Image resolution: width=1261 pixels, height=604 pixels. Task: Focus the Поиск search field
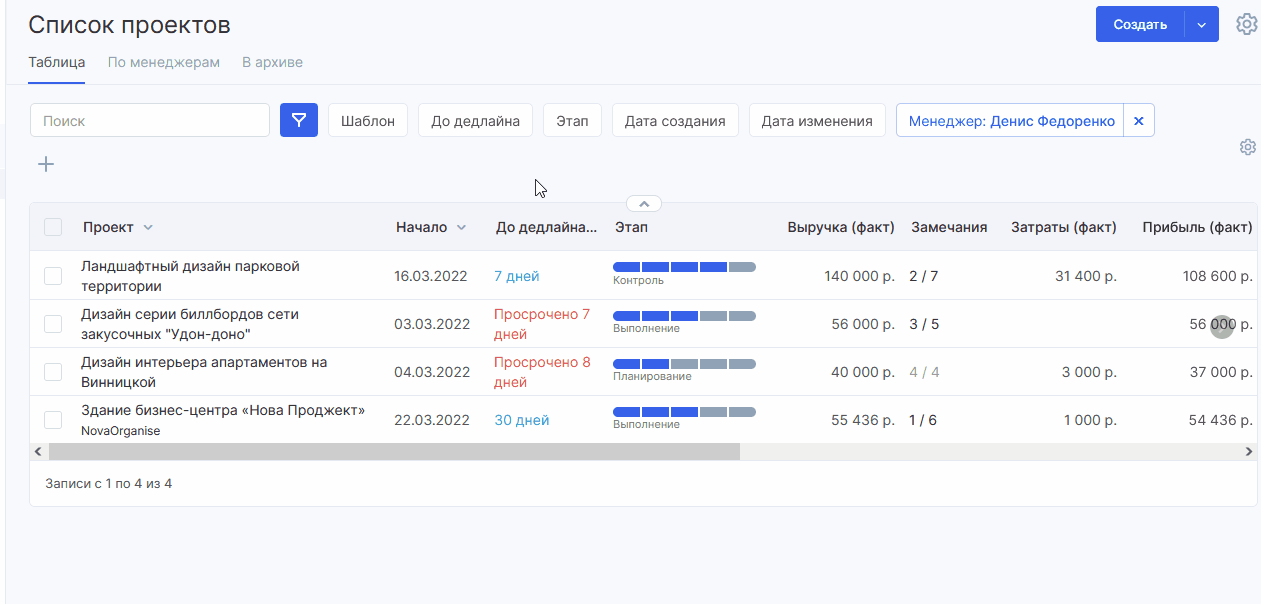click(150, 120)
